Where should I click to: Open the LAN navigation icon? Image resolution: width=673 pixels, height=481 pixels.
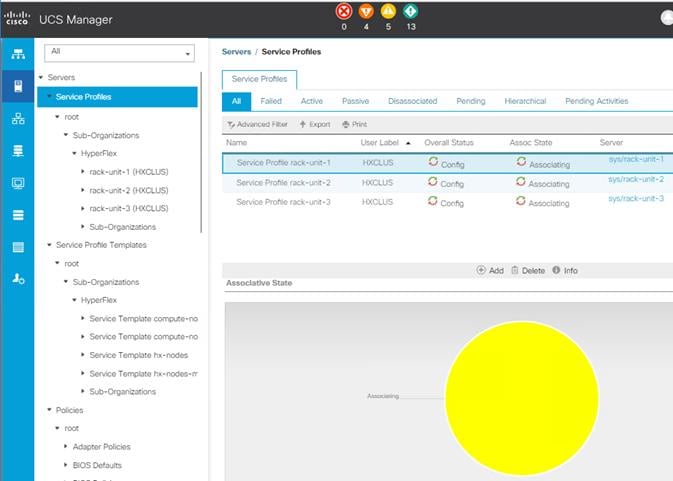(18, 118)
